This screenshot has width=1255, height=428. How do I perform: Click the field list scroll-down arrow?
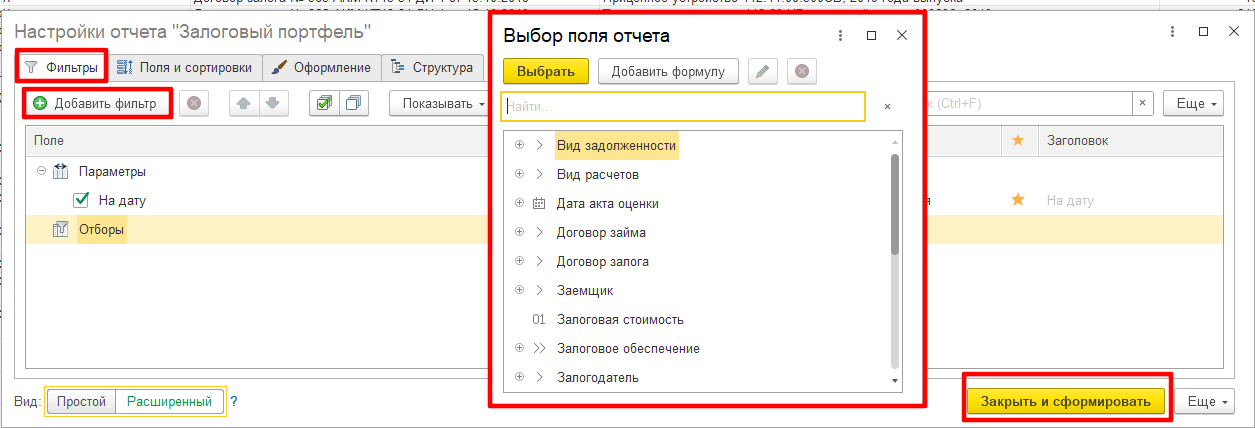[895, 381]
